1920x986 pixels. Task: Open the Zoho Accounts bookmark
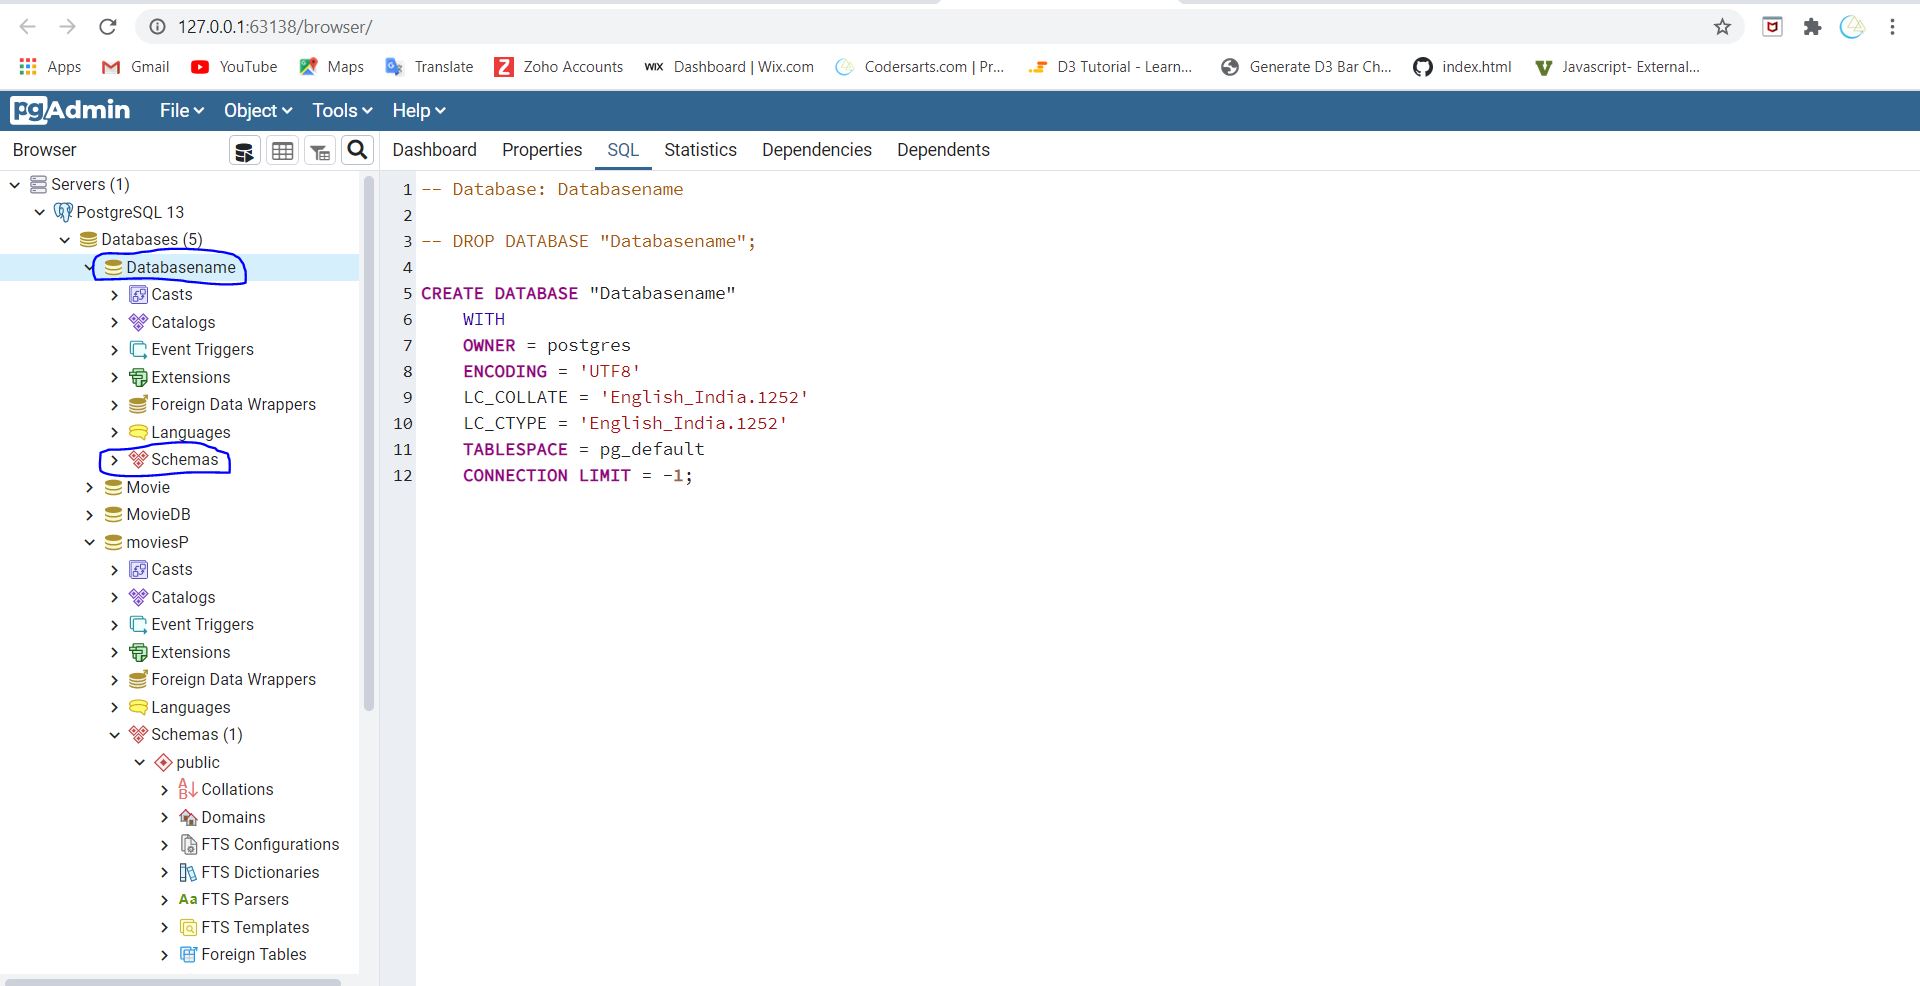click(x=559, y=67)
